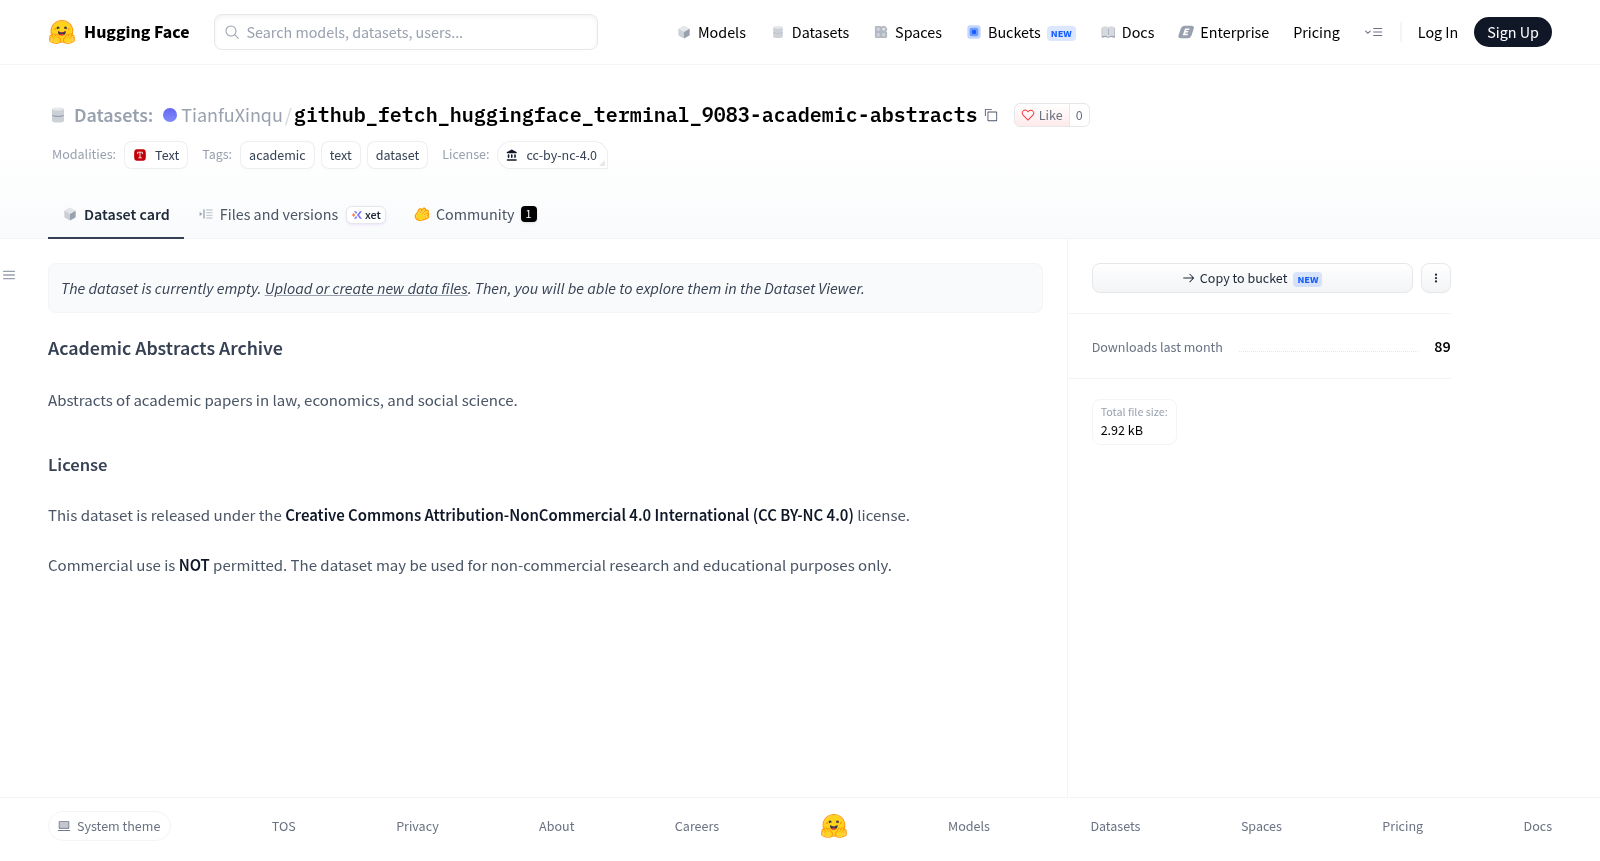
Task: Open Buckets NEW in top navigation
Action: pos(1021,32)
